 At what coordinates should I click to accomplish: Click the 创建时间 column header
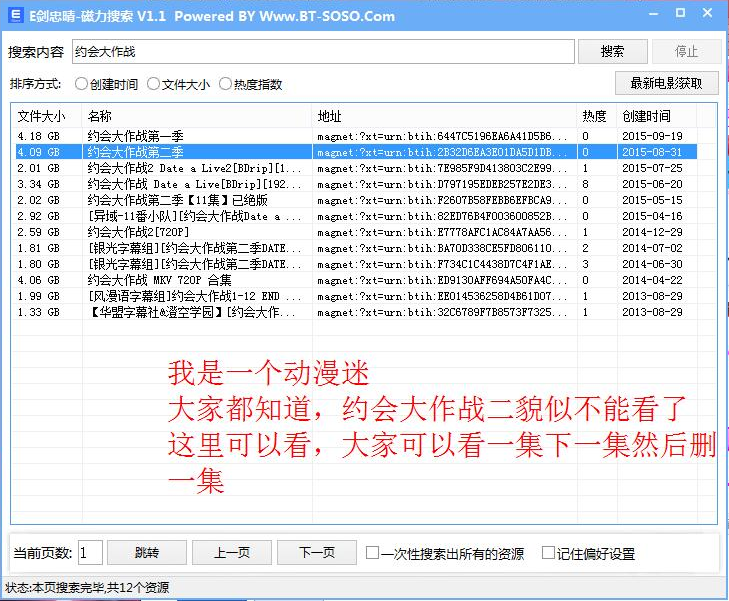[656, 116]
